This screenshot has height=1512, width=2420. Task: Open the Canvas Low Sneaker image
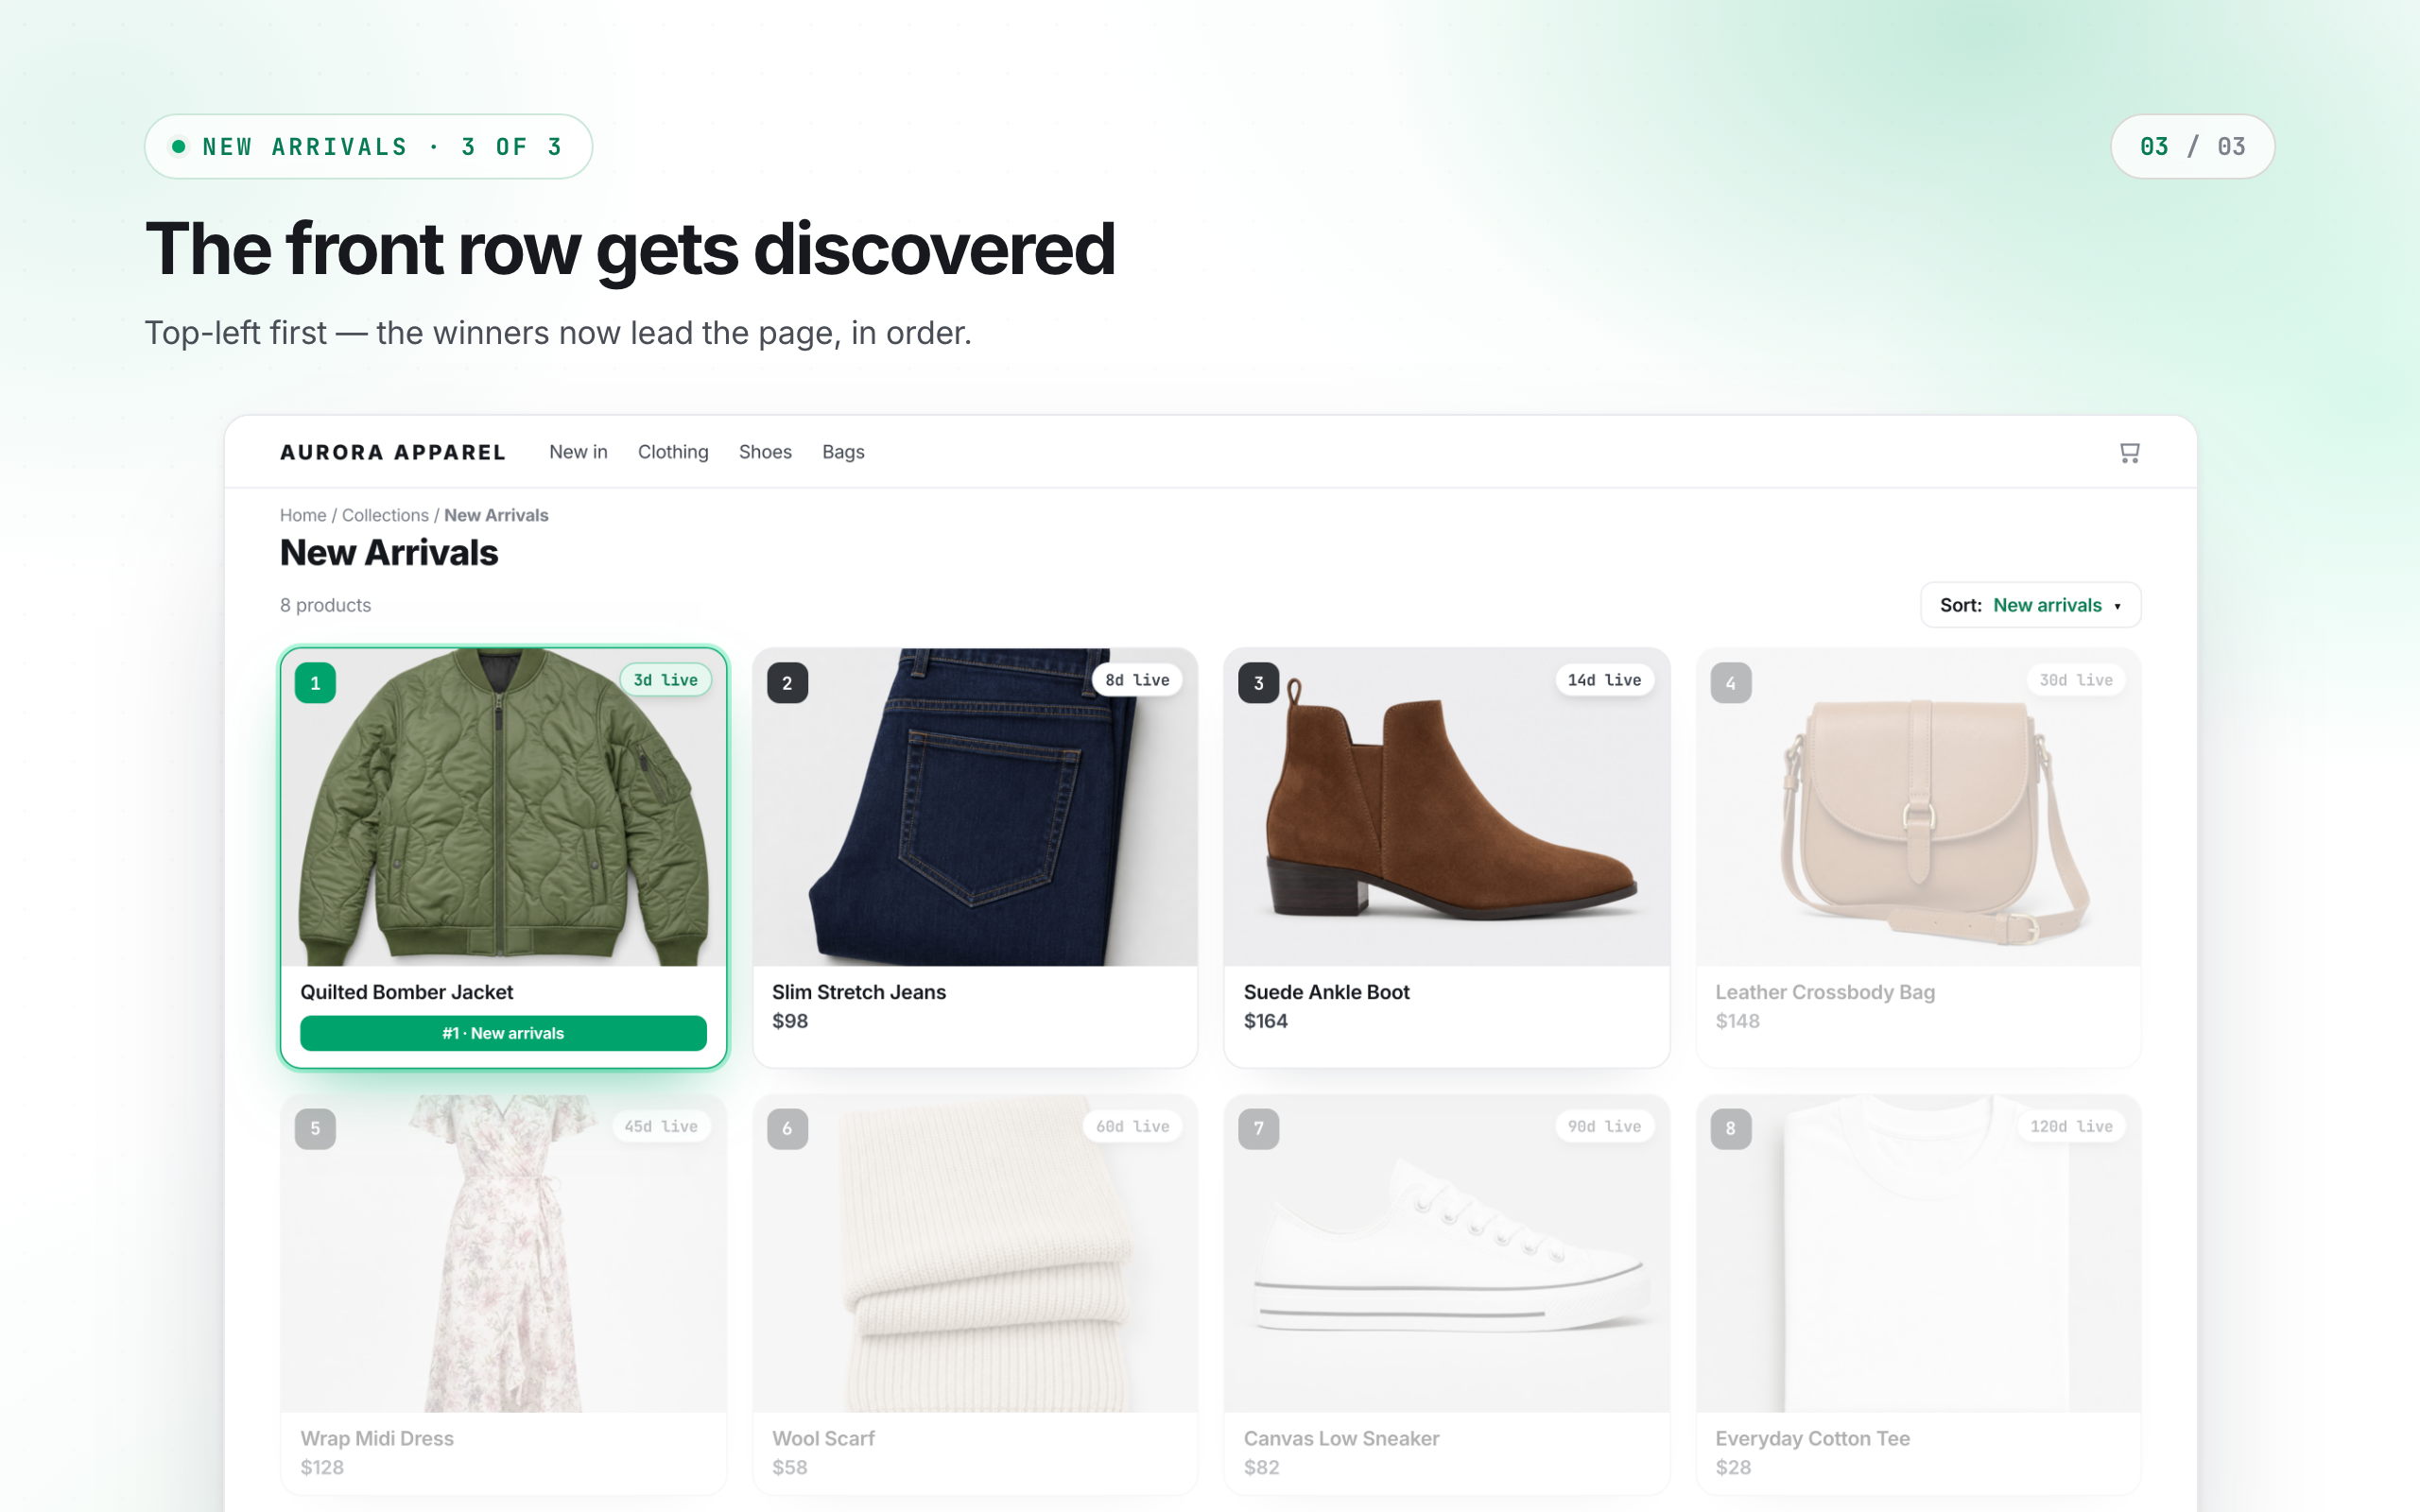1447,1254
